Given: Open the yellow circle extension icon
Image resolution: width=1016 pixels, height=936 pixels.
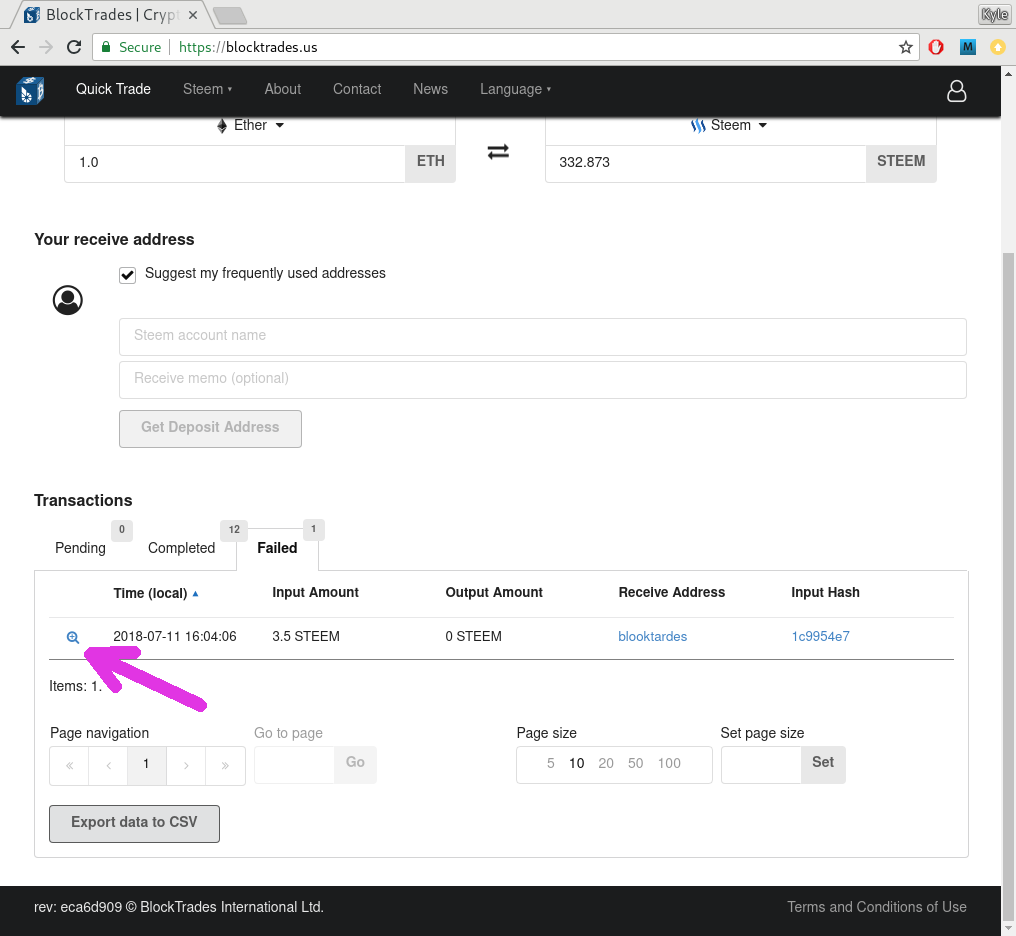Looking at the screenshot, I should [998, 47].
